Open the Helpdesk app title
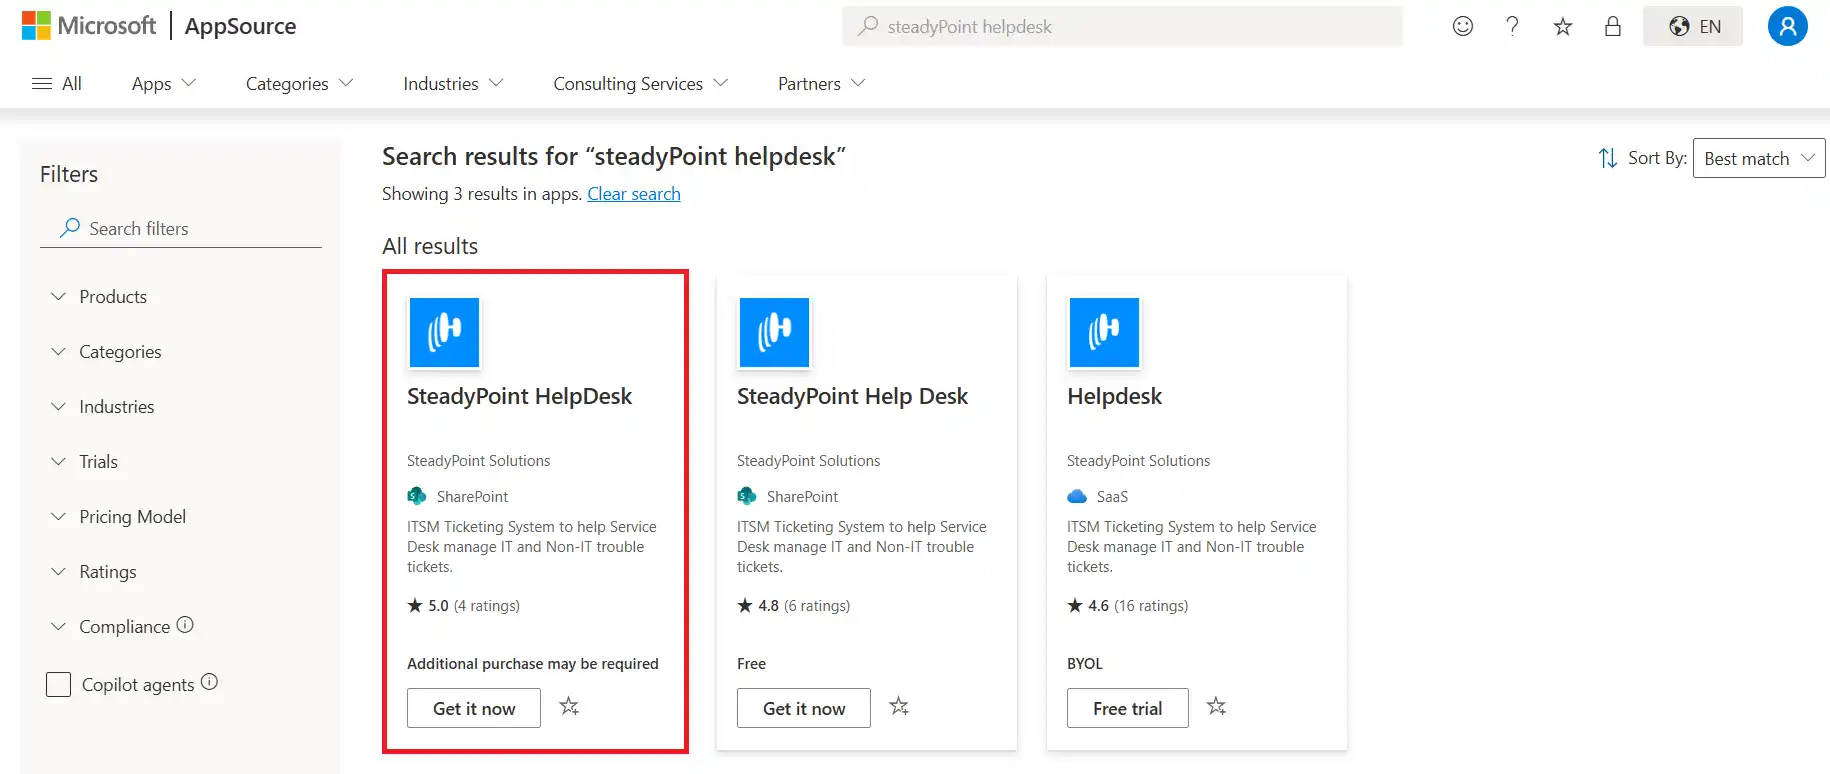This screenshot has height=774, width=1830. tap(1114, 396)
